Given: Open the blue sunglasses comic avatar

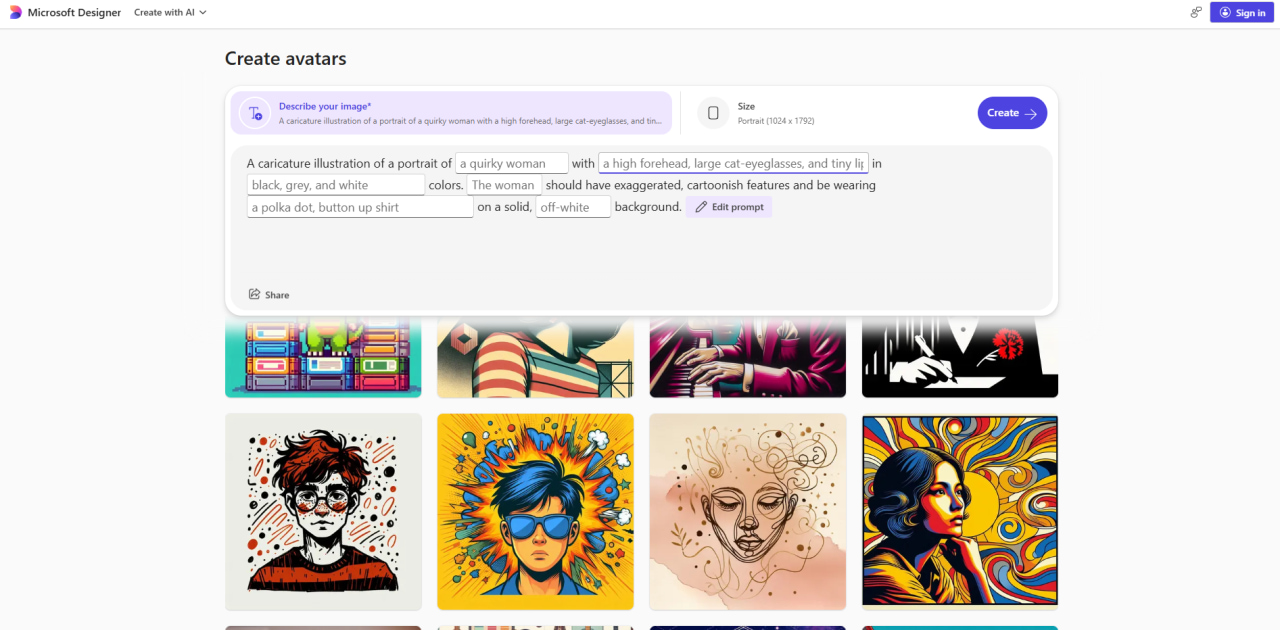Looking at the screenshot, I should (535, 511).
